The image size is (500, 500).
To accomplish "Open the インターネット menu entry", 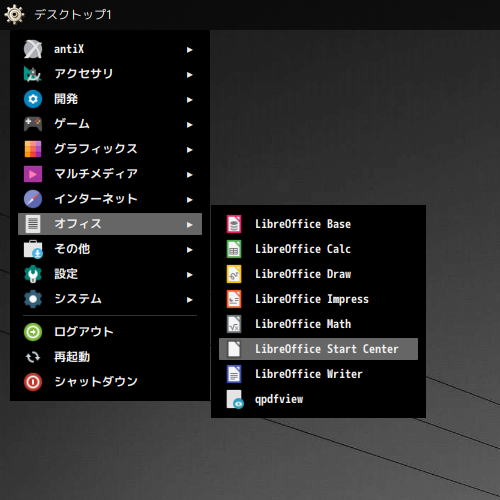I will coord(110,199).
